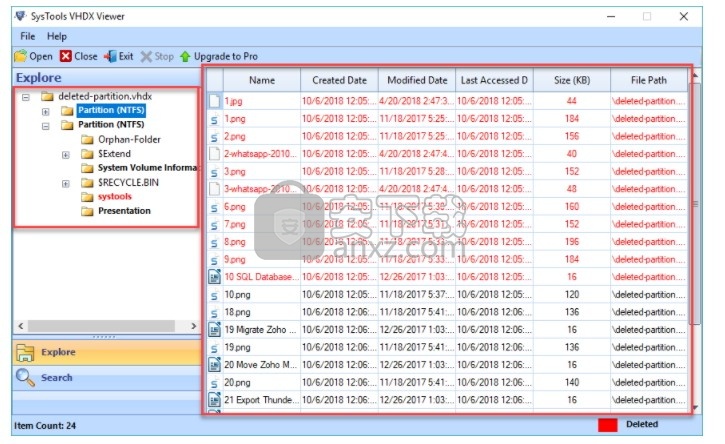
Task: Select the System Volume Information folder
Action: (x=147, y=167)
